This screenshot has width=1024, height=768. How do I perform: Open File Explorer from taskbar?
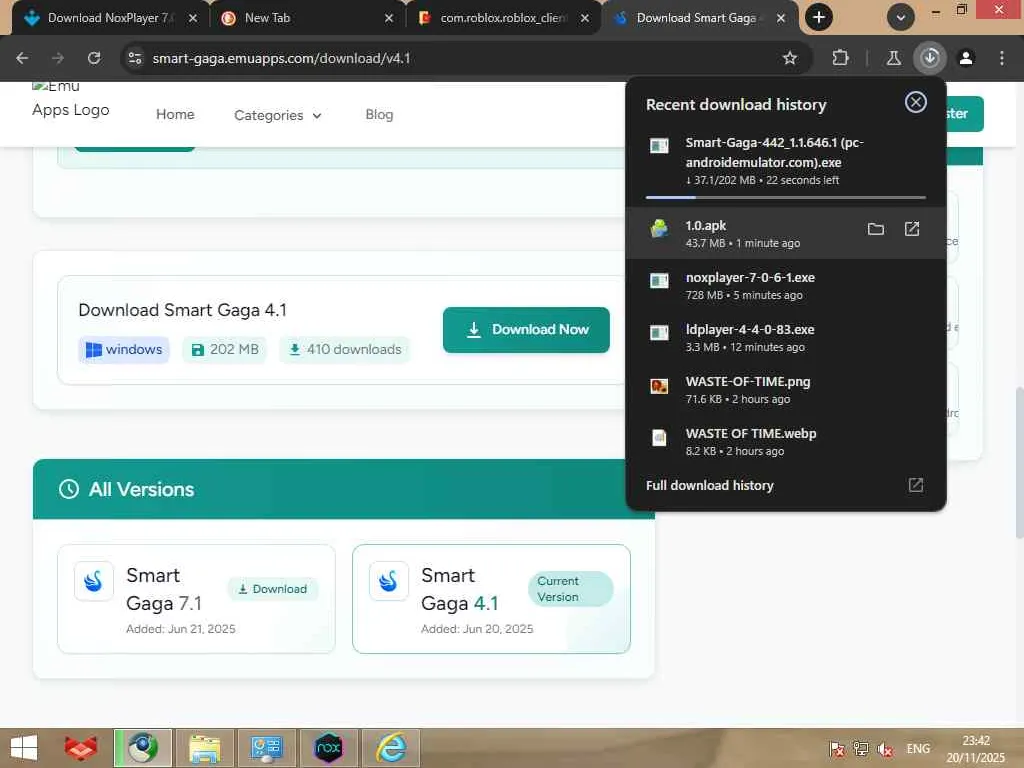204,748
